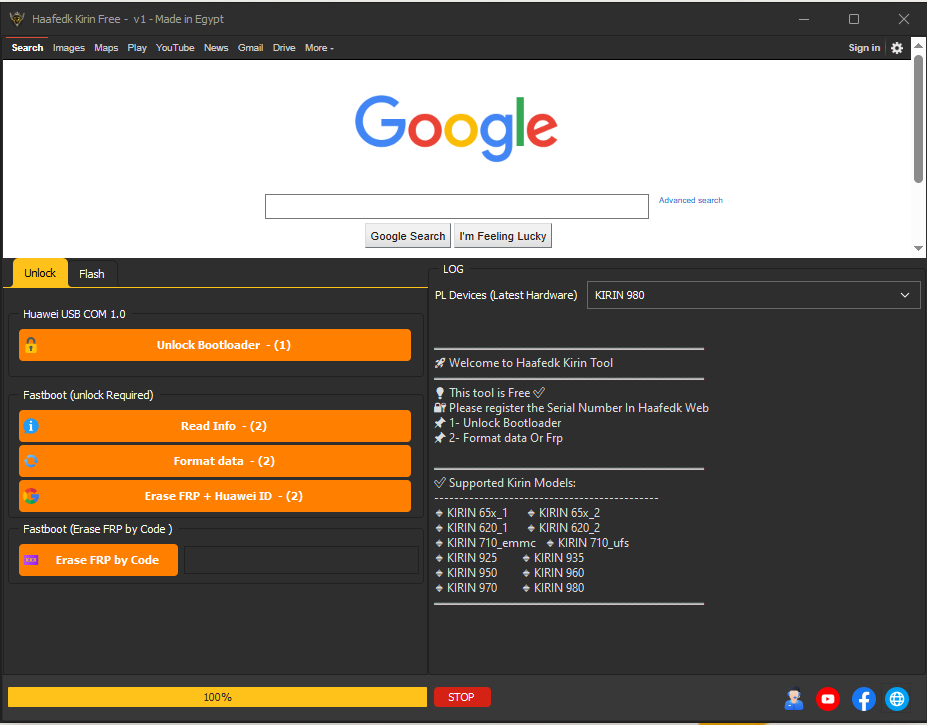Switch to the Unlock tab
This screenshot has width=927, height=725.
click(40, 273)
